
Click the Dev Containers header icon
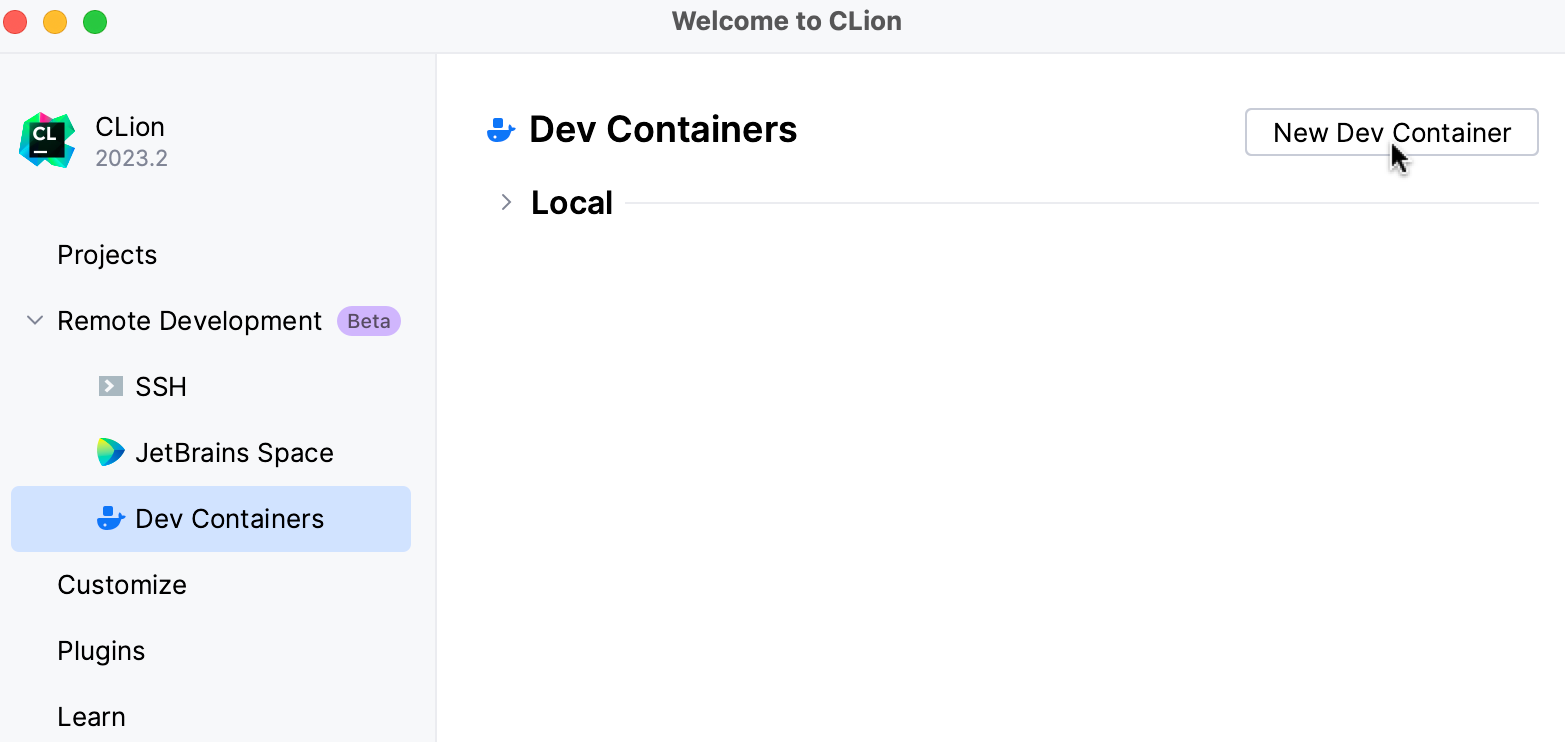[x=500, y=128]
